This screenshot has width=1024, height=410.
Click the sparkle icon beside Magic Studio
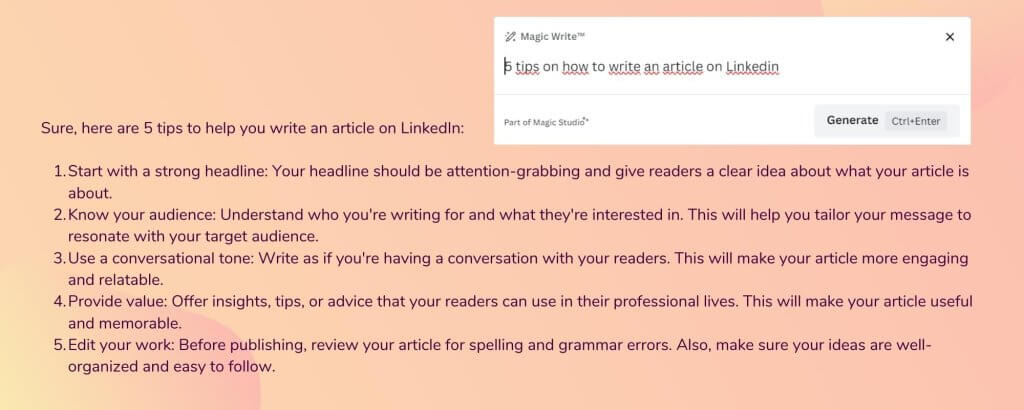pyautogui.click(x=586, y=119)
